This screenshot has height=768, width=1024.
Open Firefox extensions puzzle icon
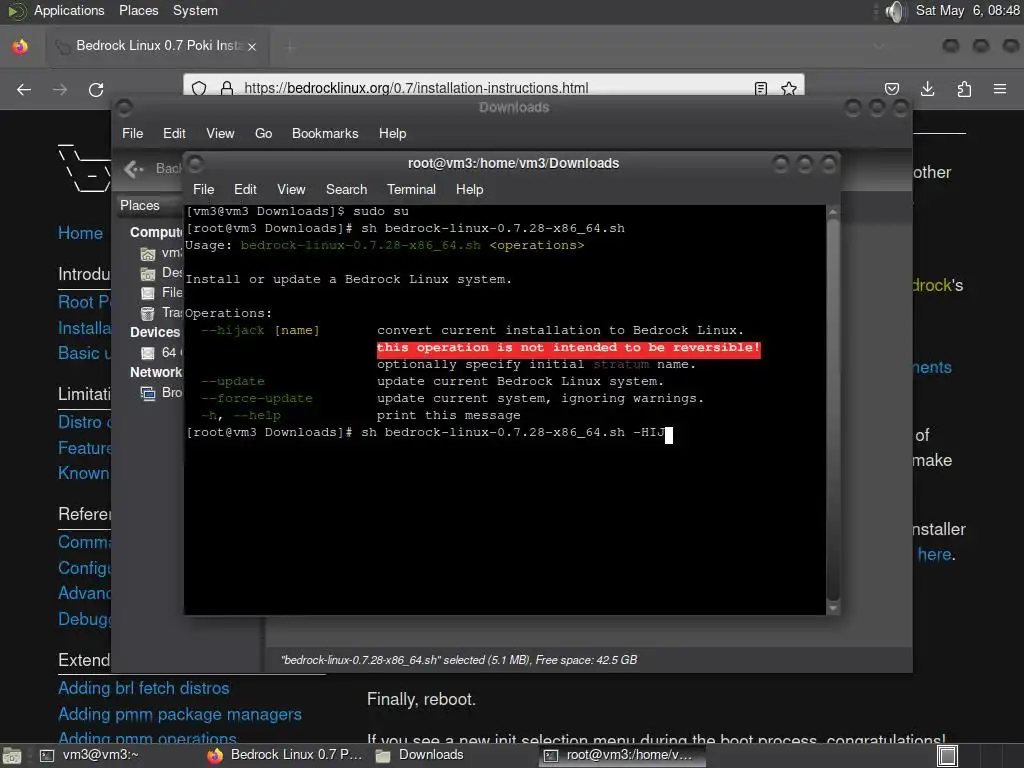click(x=964, y=89)
